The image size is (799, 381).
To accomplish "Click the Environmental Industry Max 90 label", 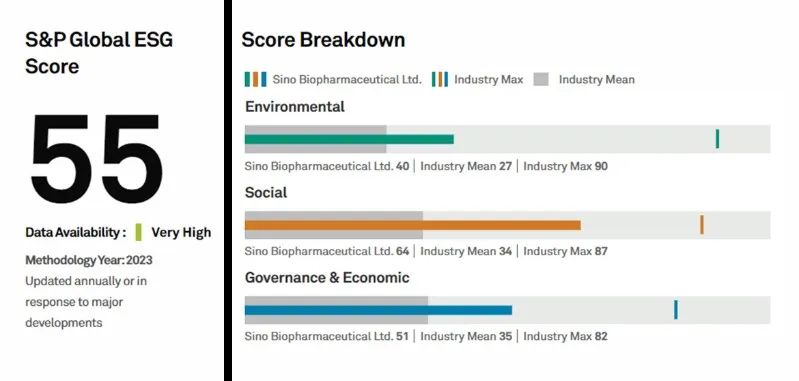I will click(565, 166).
